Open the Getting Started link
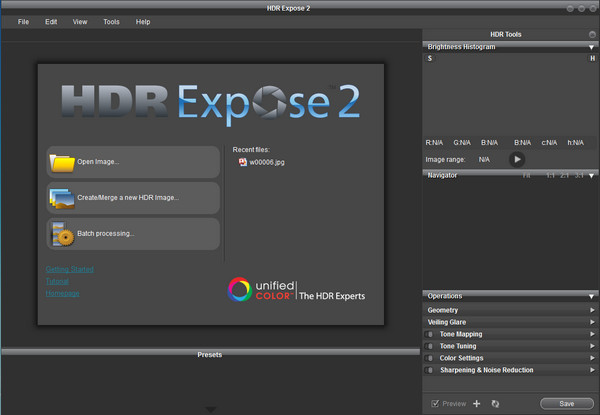Image resolution: width=600 pixels, height=415 pixels. [x=70, y=269]
